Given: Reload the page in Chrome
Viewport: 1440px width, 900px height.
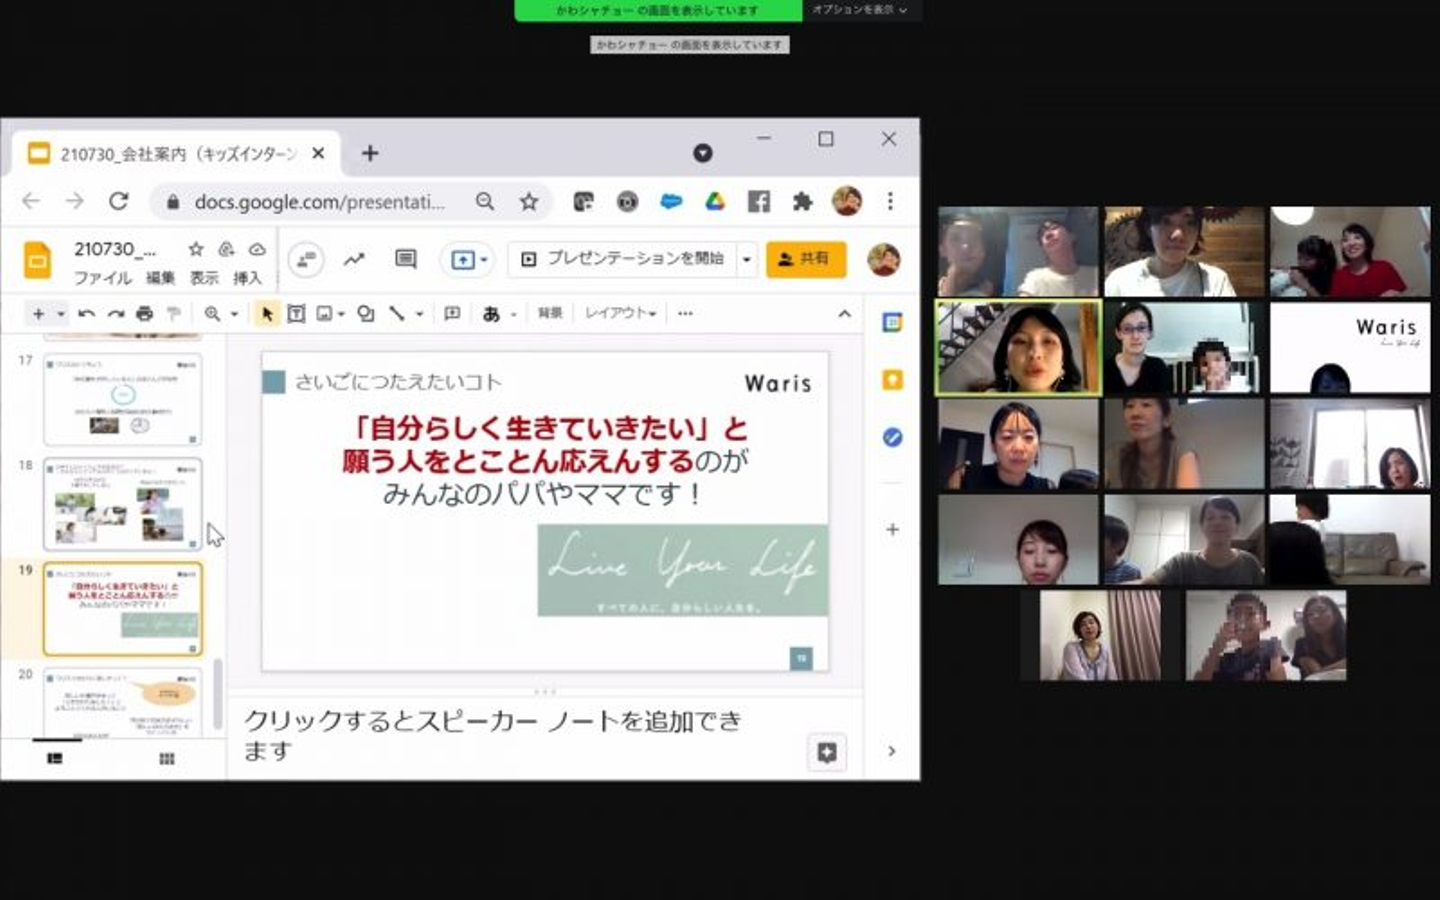Looking at the screenshot, I should point(118,201).
